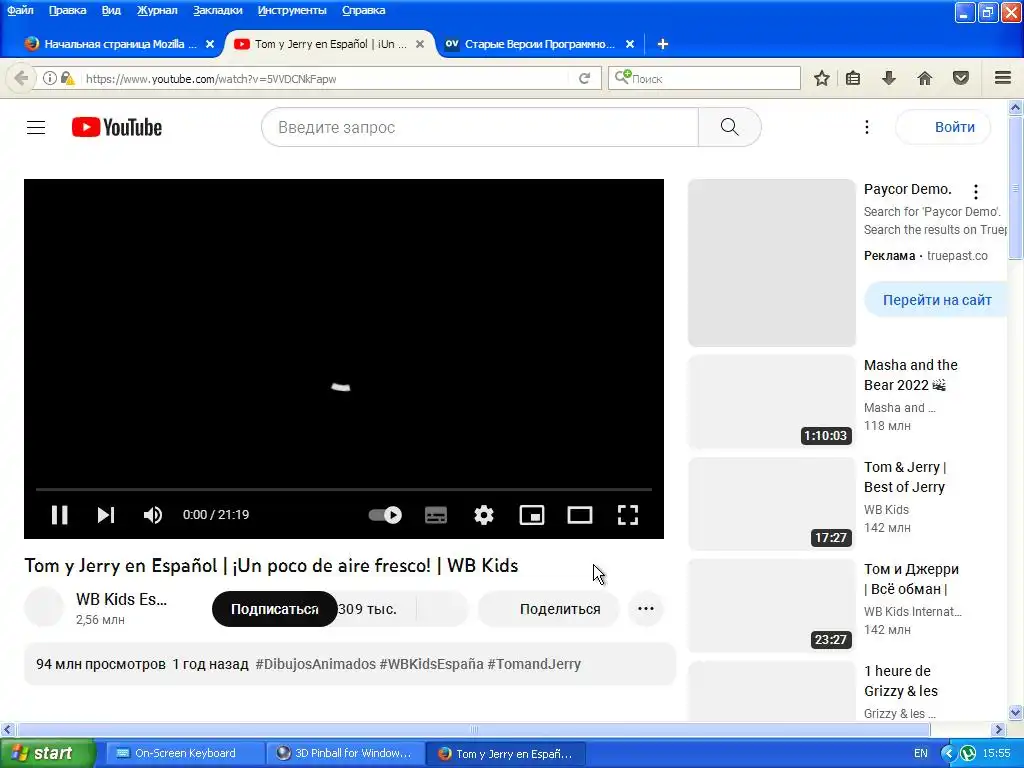The width and height of the screenshot is (1024, 768).
Task: Open the YouTube hamburger guide menu
Action: point(36,127)
